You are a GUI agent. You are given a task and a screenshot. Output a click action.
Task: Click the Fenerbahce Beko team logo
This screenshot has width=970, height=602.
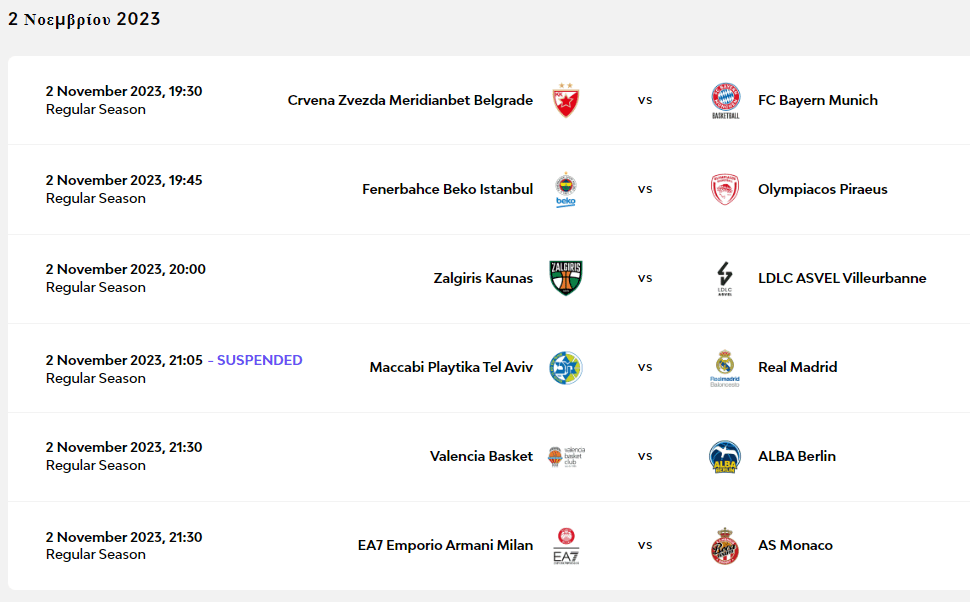[566, 189]
